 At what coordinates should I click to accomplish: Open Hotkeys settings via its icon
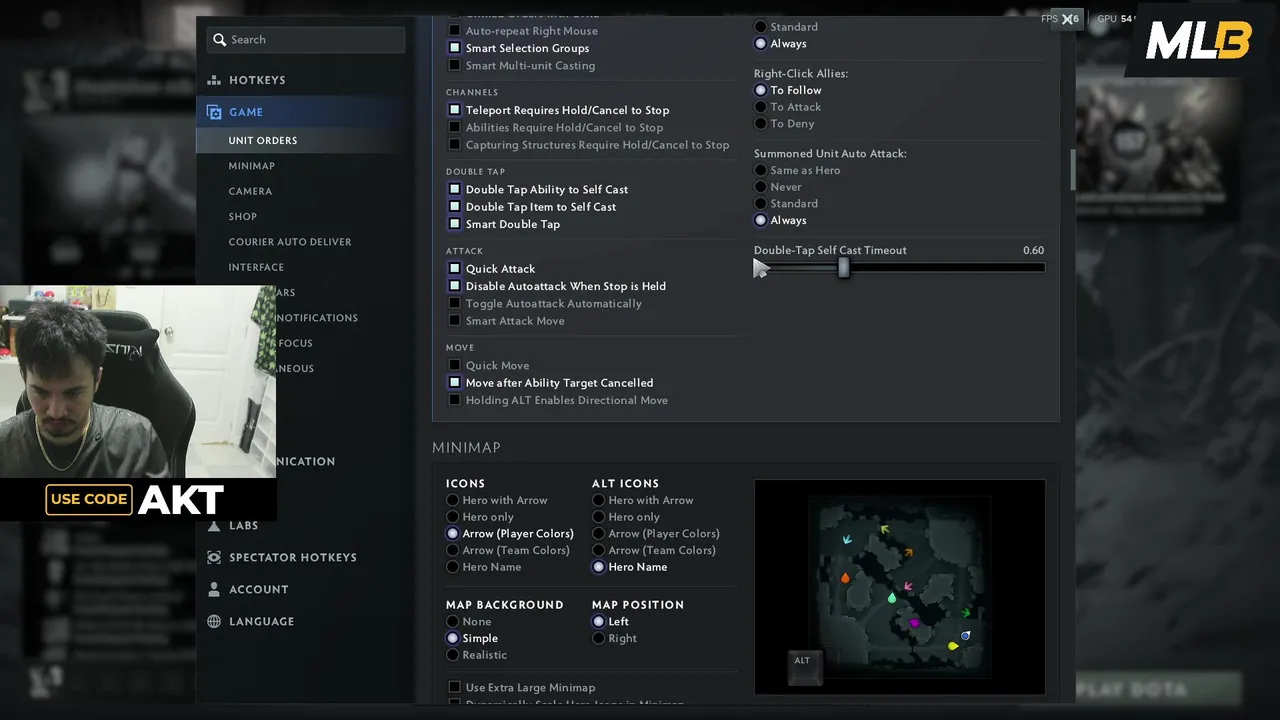tap(214, 80)
